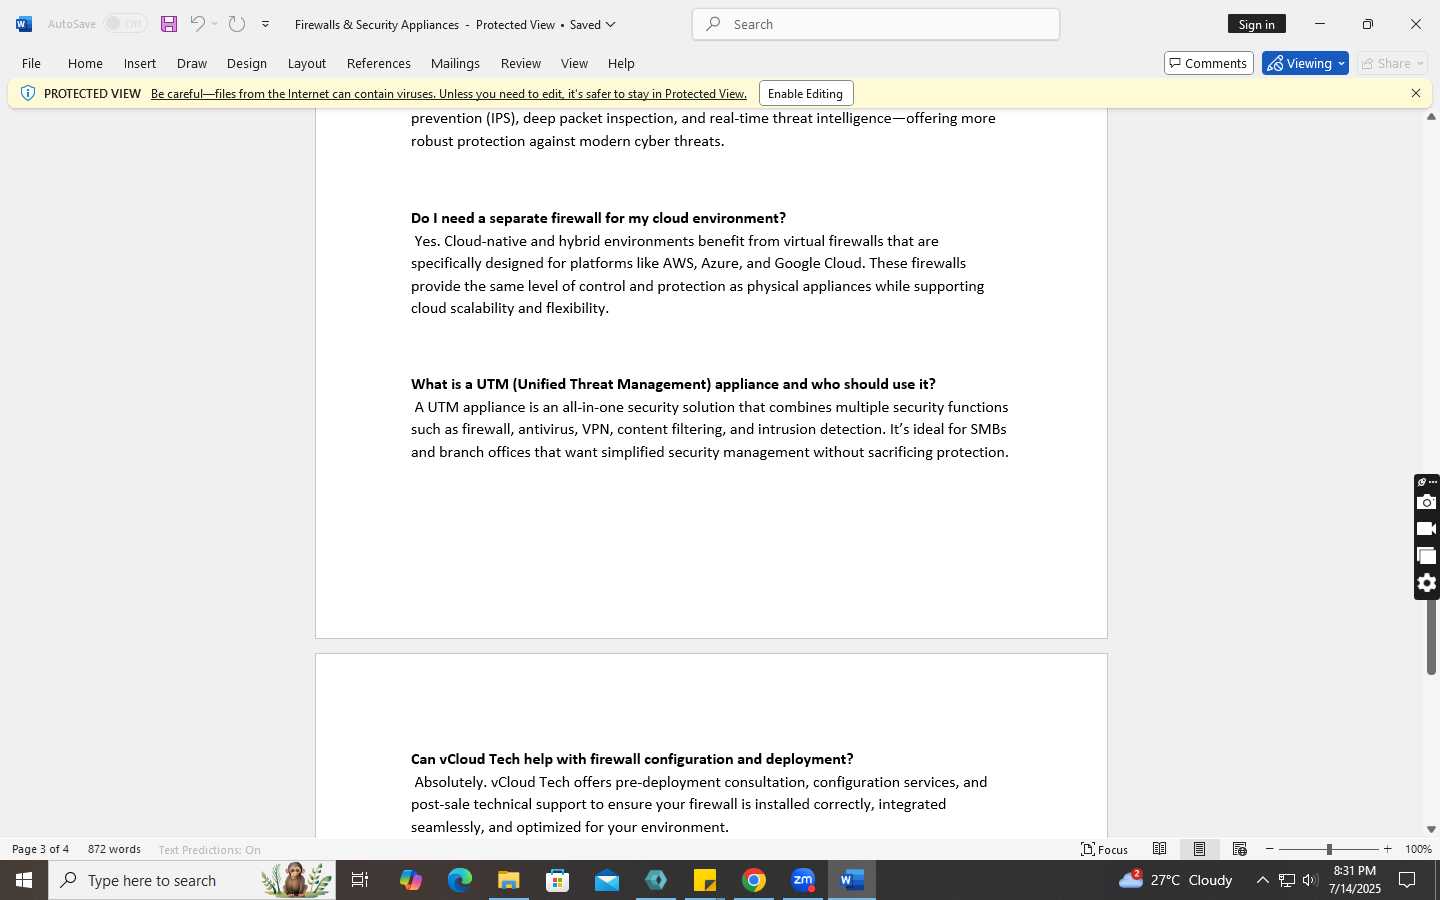This screenshot has height=900, width=1440.
Task: Open Zoom from the taskbar
Action: (x=803, y=880)
